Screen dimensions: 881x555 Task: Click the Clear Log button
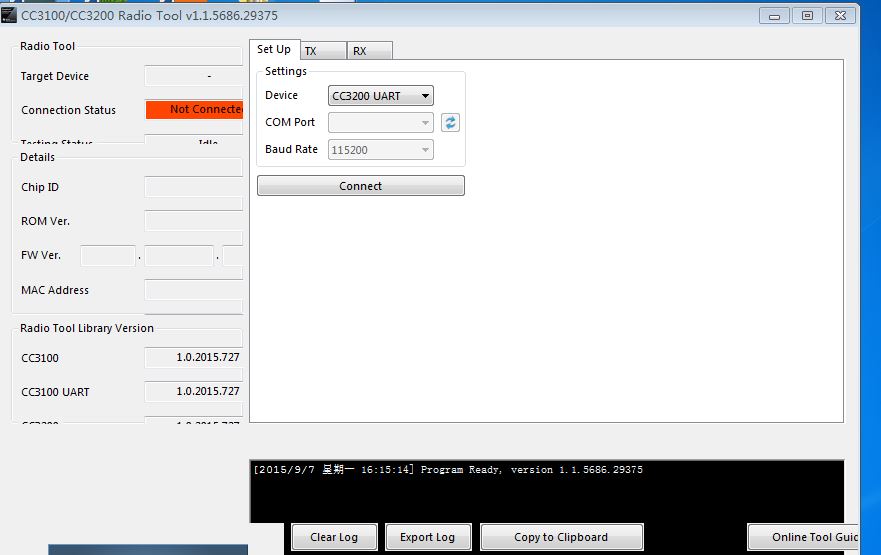pyautogui.click(x=334, y=537)
